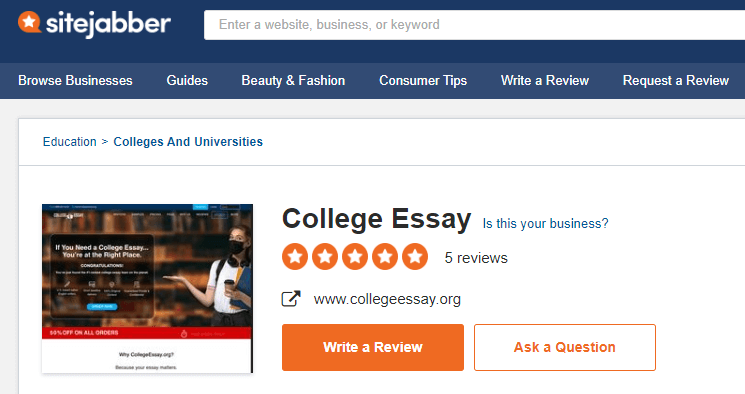Click the fourth orange rating star
The height and width of the screenshot is (394, 745).
point(385,257)
